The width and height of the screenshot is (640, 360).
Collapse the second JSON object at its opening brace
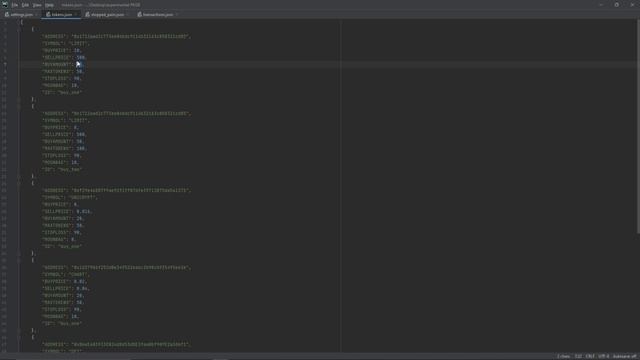click(18, 106)
